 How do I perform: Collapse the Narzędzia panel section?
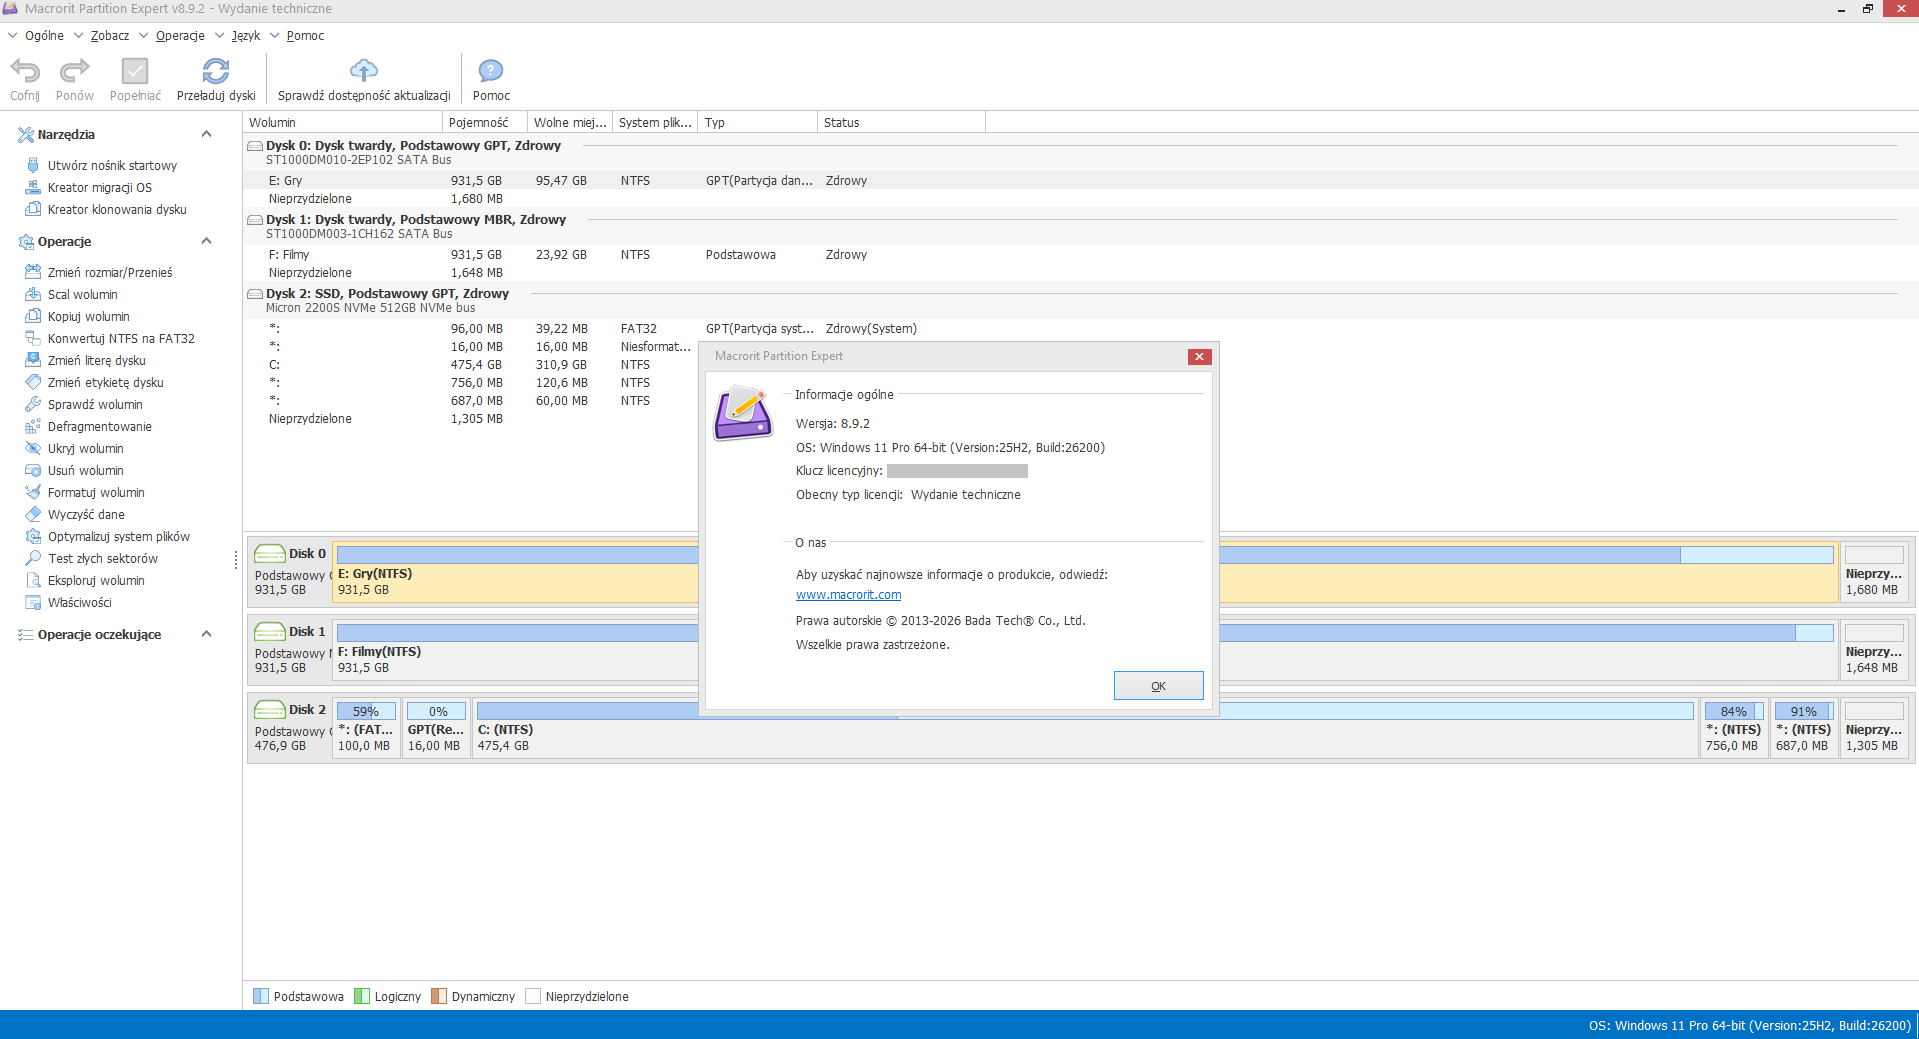point(206,134)
